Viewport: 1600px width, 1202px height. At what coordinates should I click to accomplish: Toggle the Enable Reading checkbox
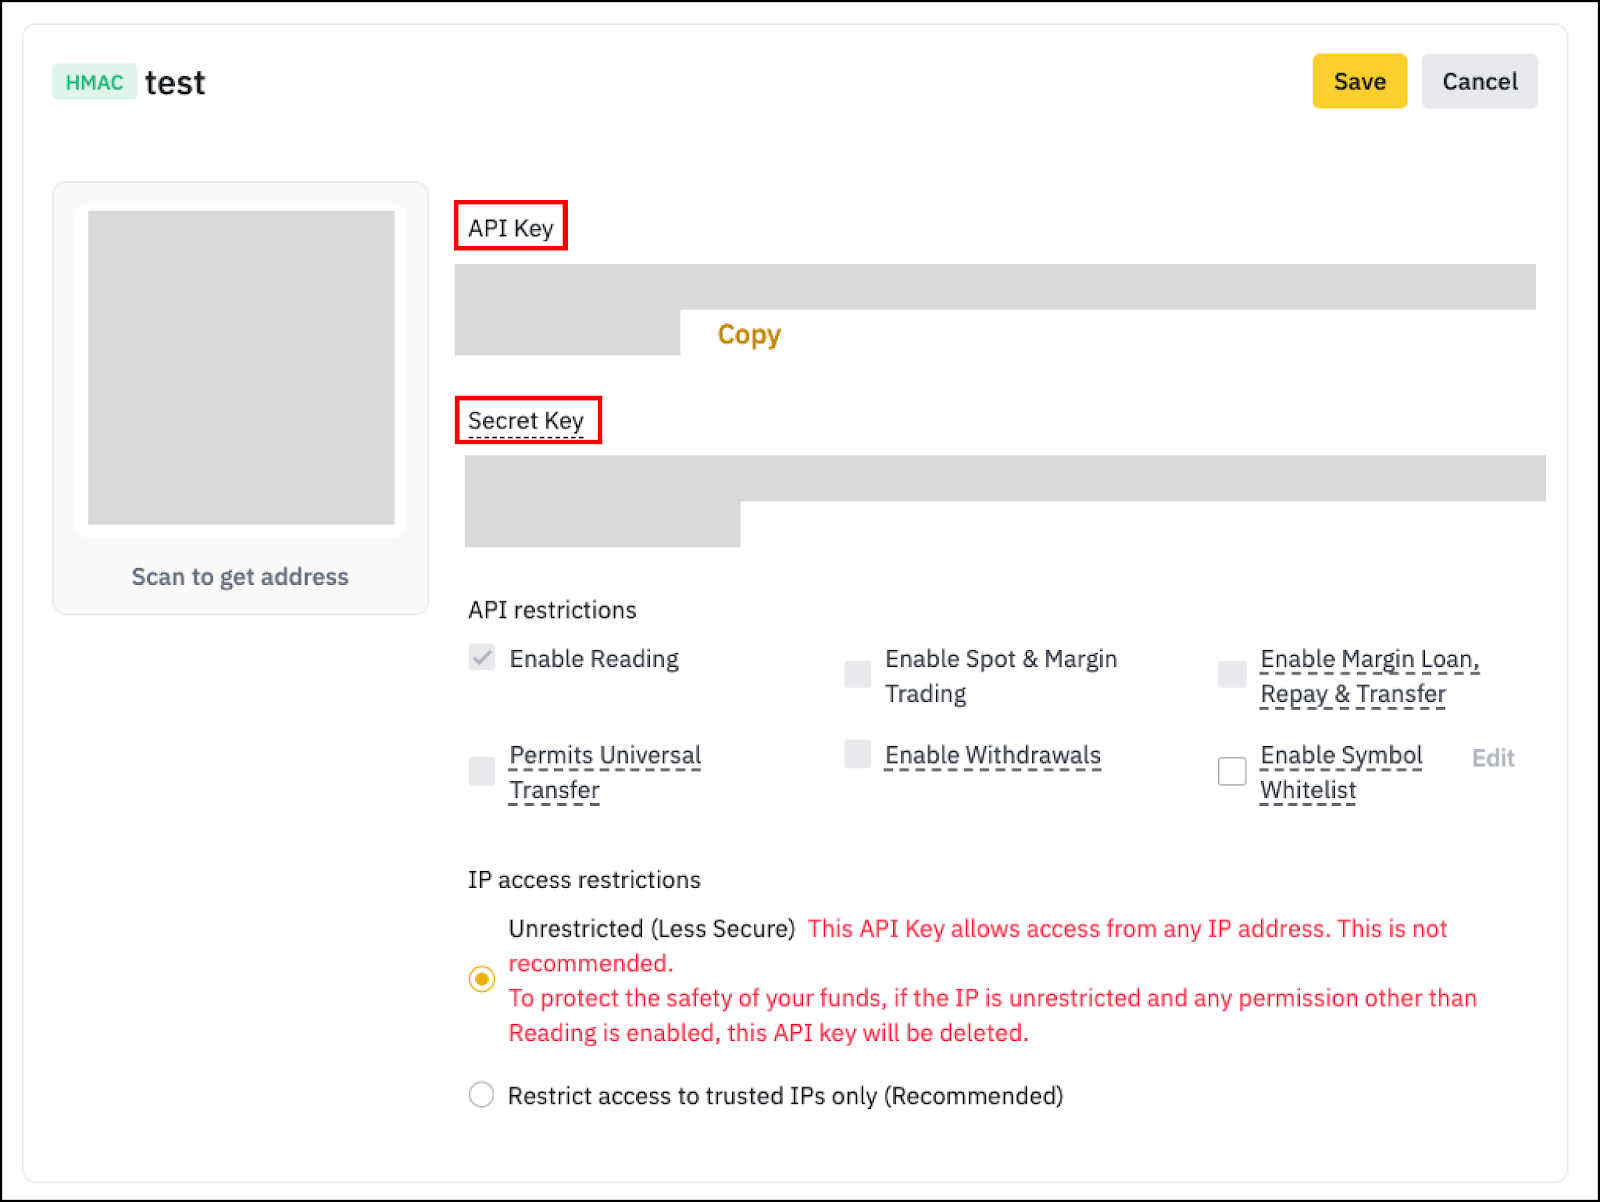pos(482,658)
